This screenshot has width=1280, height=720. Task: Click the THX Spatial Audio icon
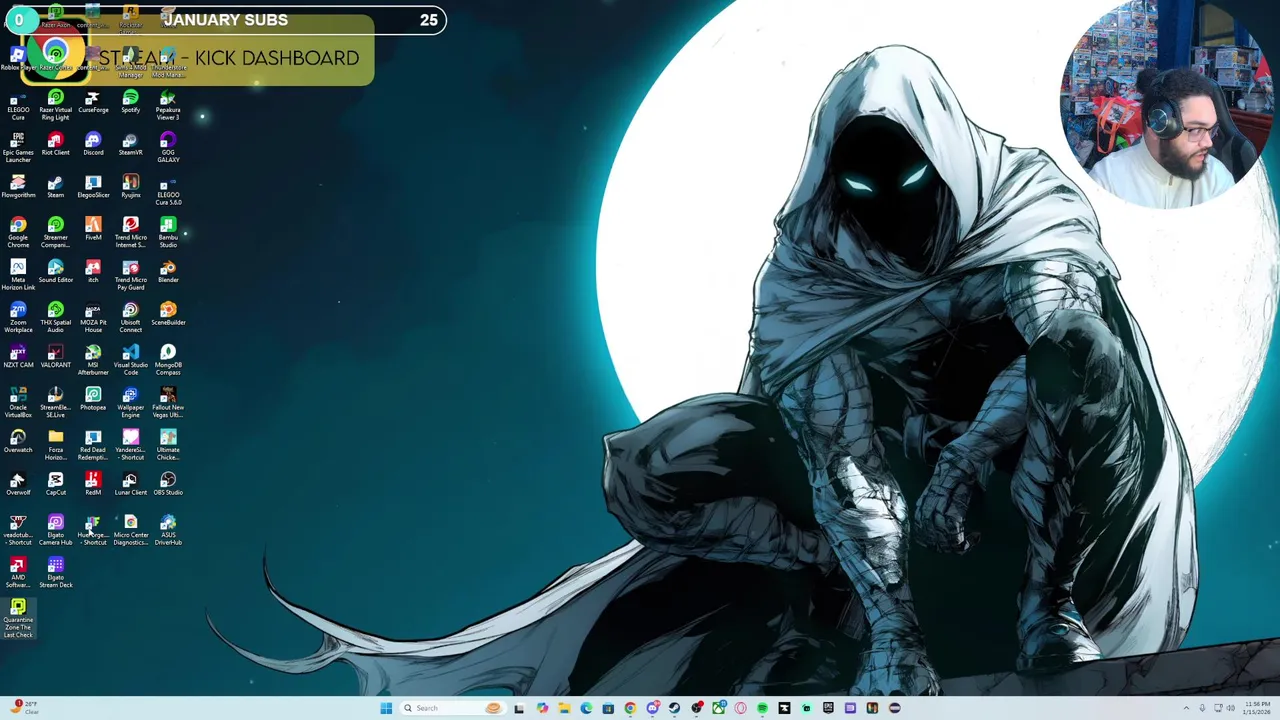coord(56,318)
